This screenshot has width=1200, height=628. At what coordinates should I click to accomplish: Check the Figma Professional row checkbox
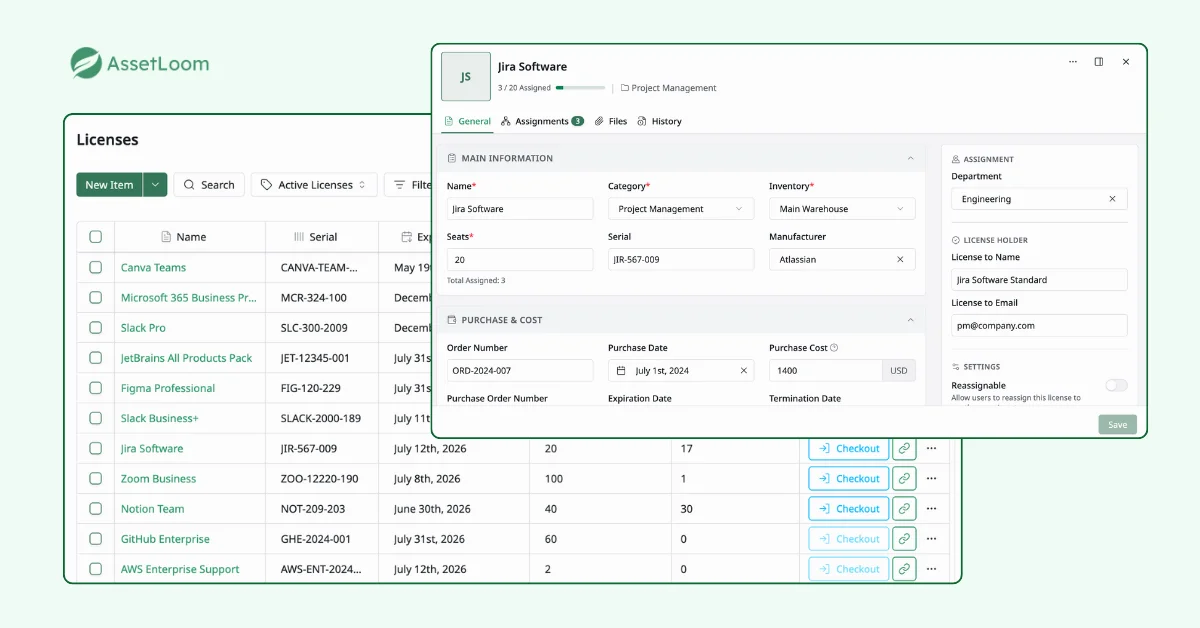96,388
